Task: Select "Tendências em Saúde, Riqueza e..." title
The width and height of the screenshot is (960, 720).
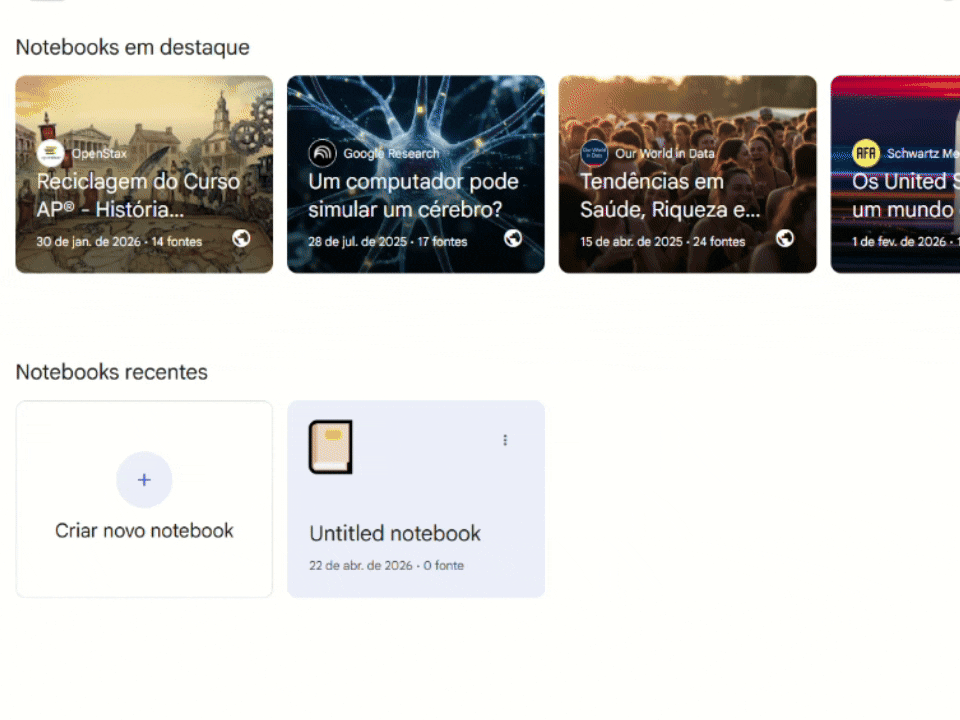Action: (x=670, y=195)
